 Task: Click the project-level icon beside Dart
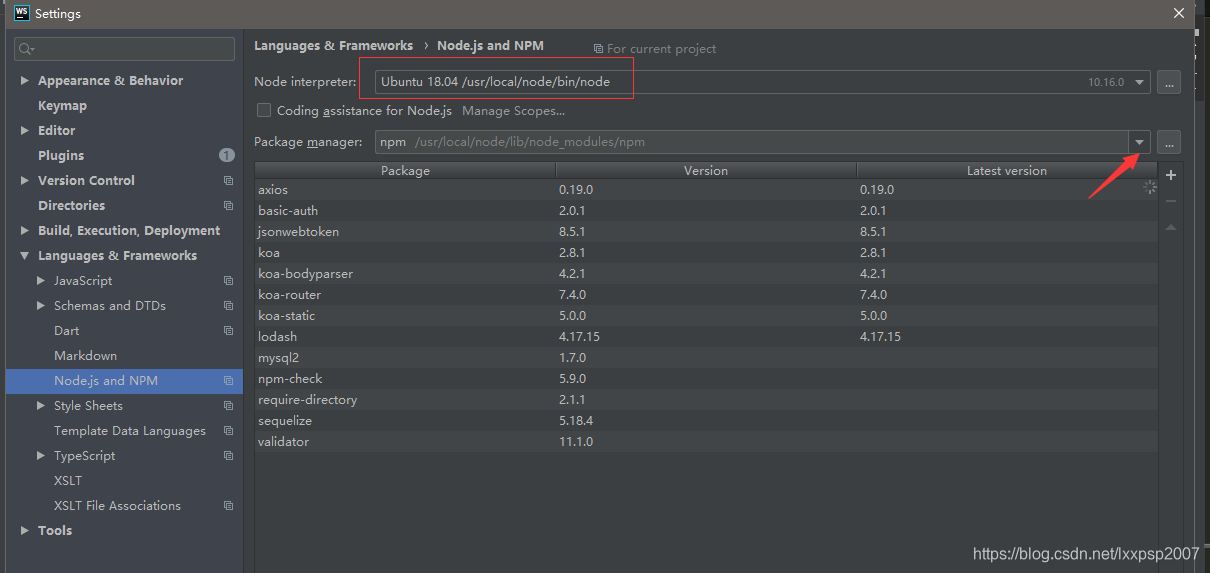coord(228,331)
